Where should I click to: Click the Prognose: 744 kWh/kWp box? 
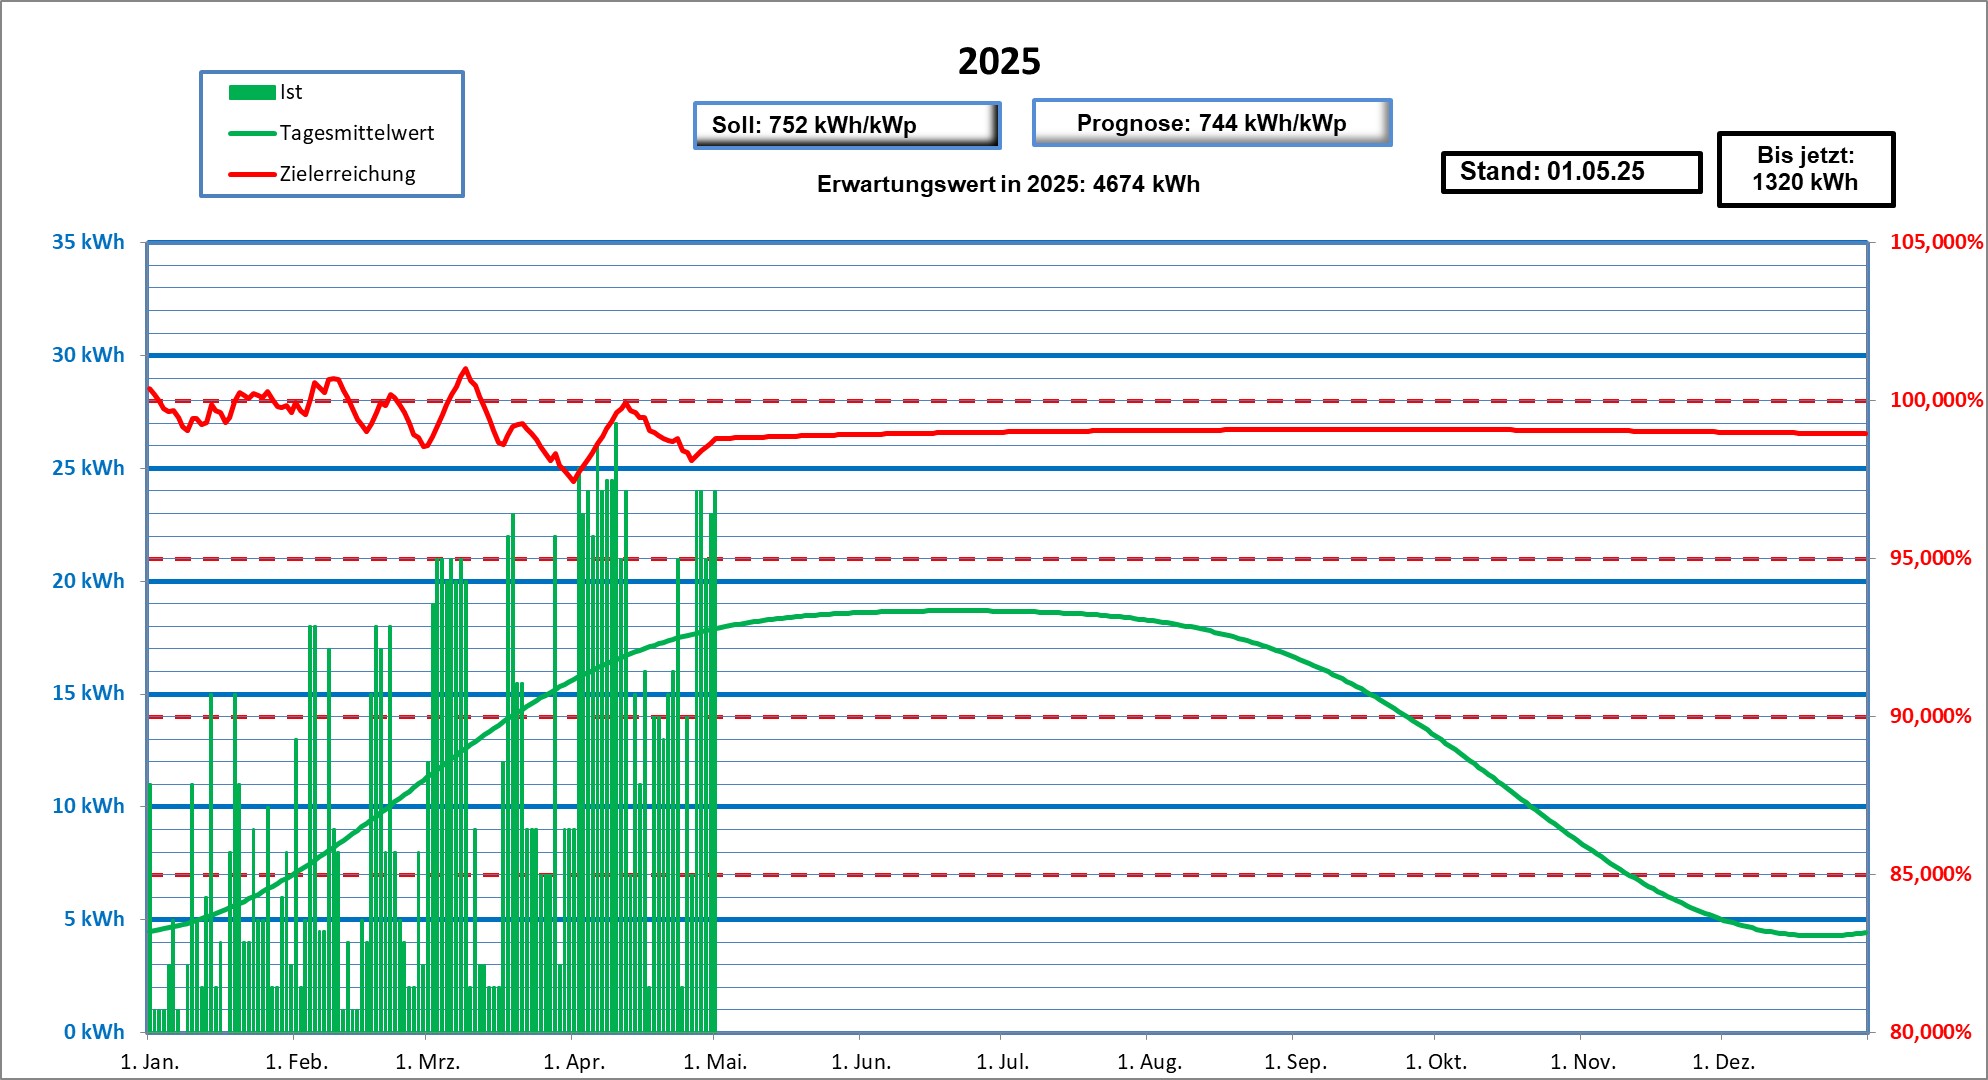1212,123
